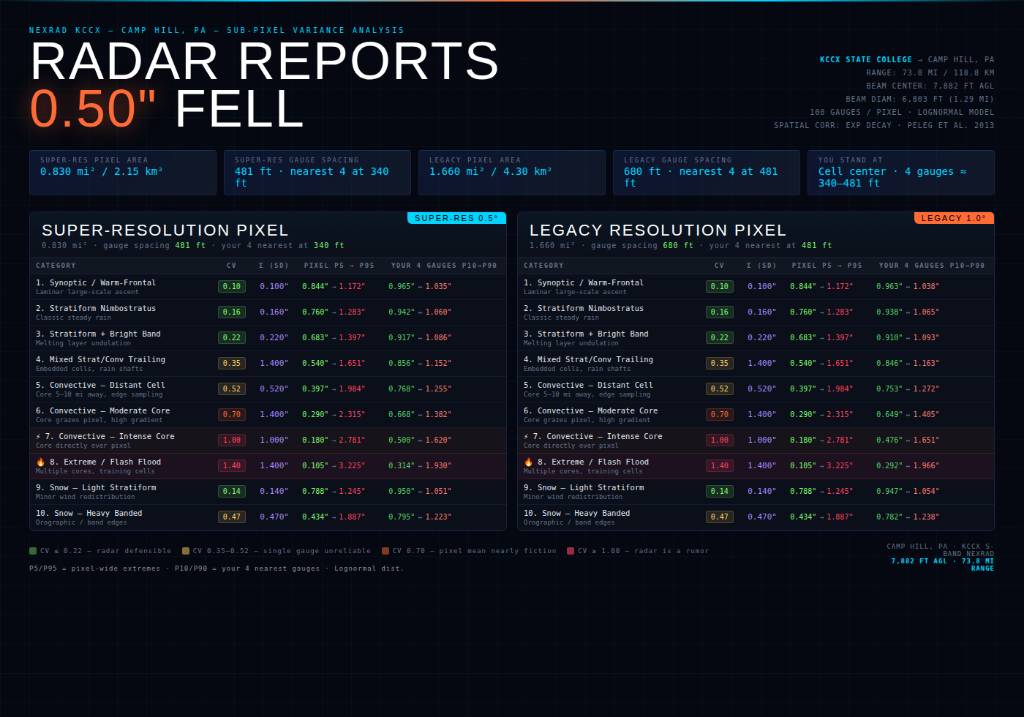The height and width of the screenshot is (717, 1024).
Task: Click the green 'radar defensible' legend swatch
Action: click(33, 551)
